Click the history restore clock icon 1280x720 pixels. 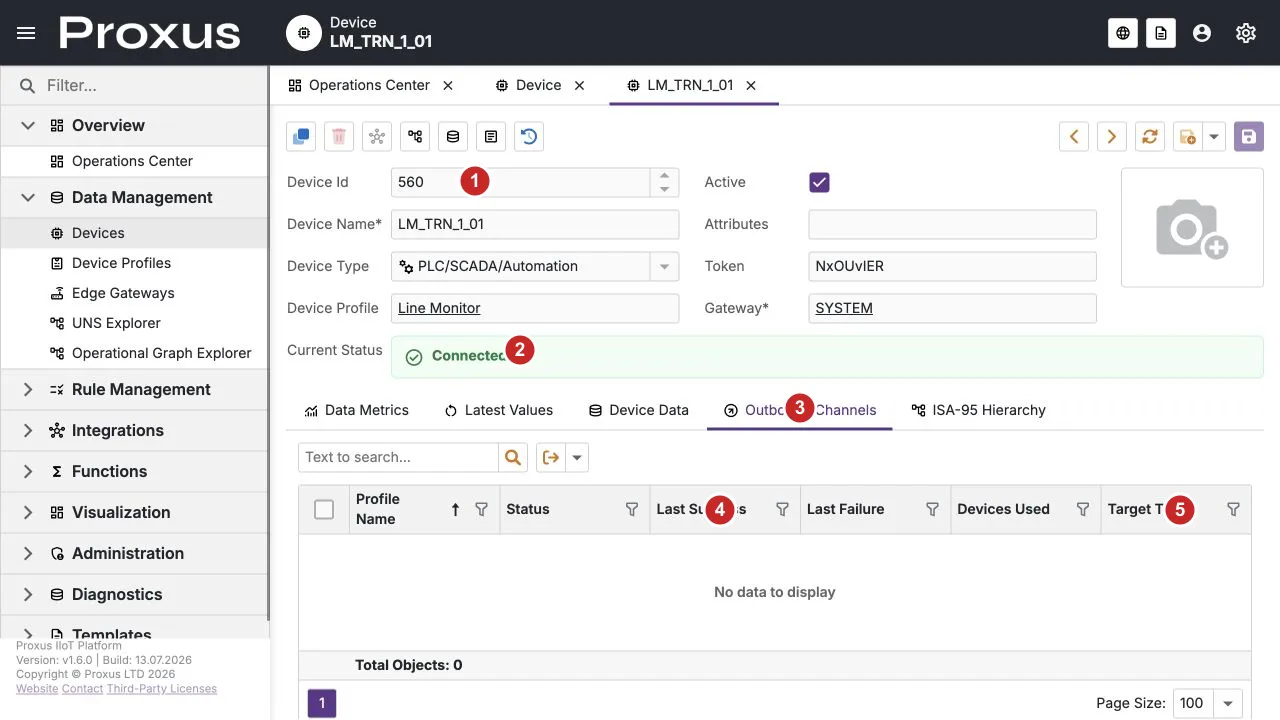click(x=529, y=136)
